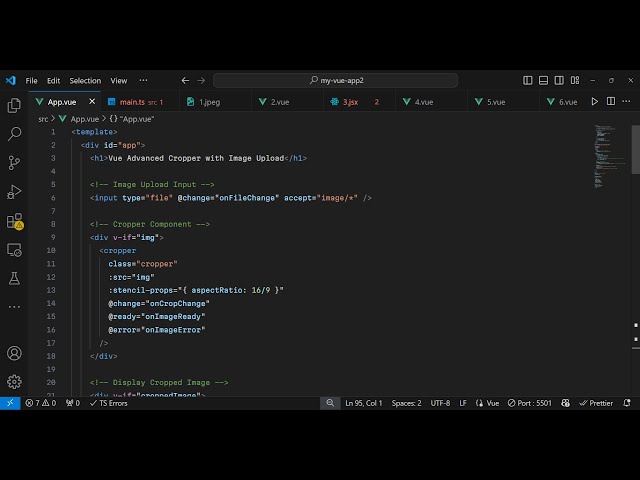
Task: Open the Testing flask view
Action: point(14,278)
